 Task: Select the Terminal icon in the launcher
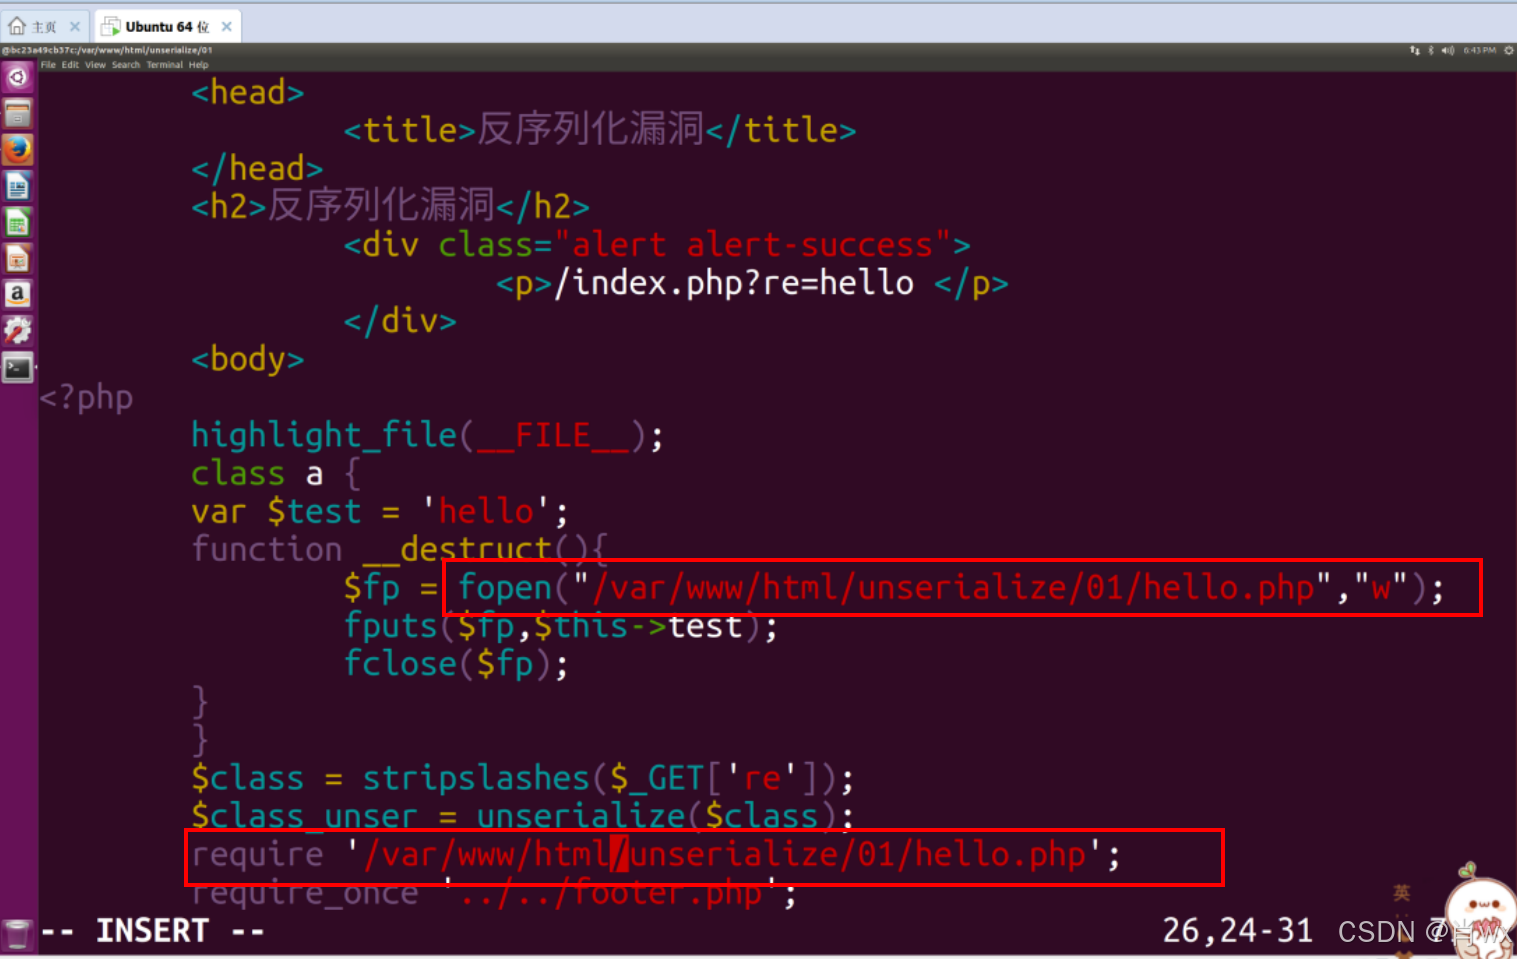17,367
